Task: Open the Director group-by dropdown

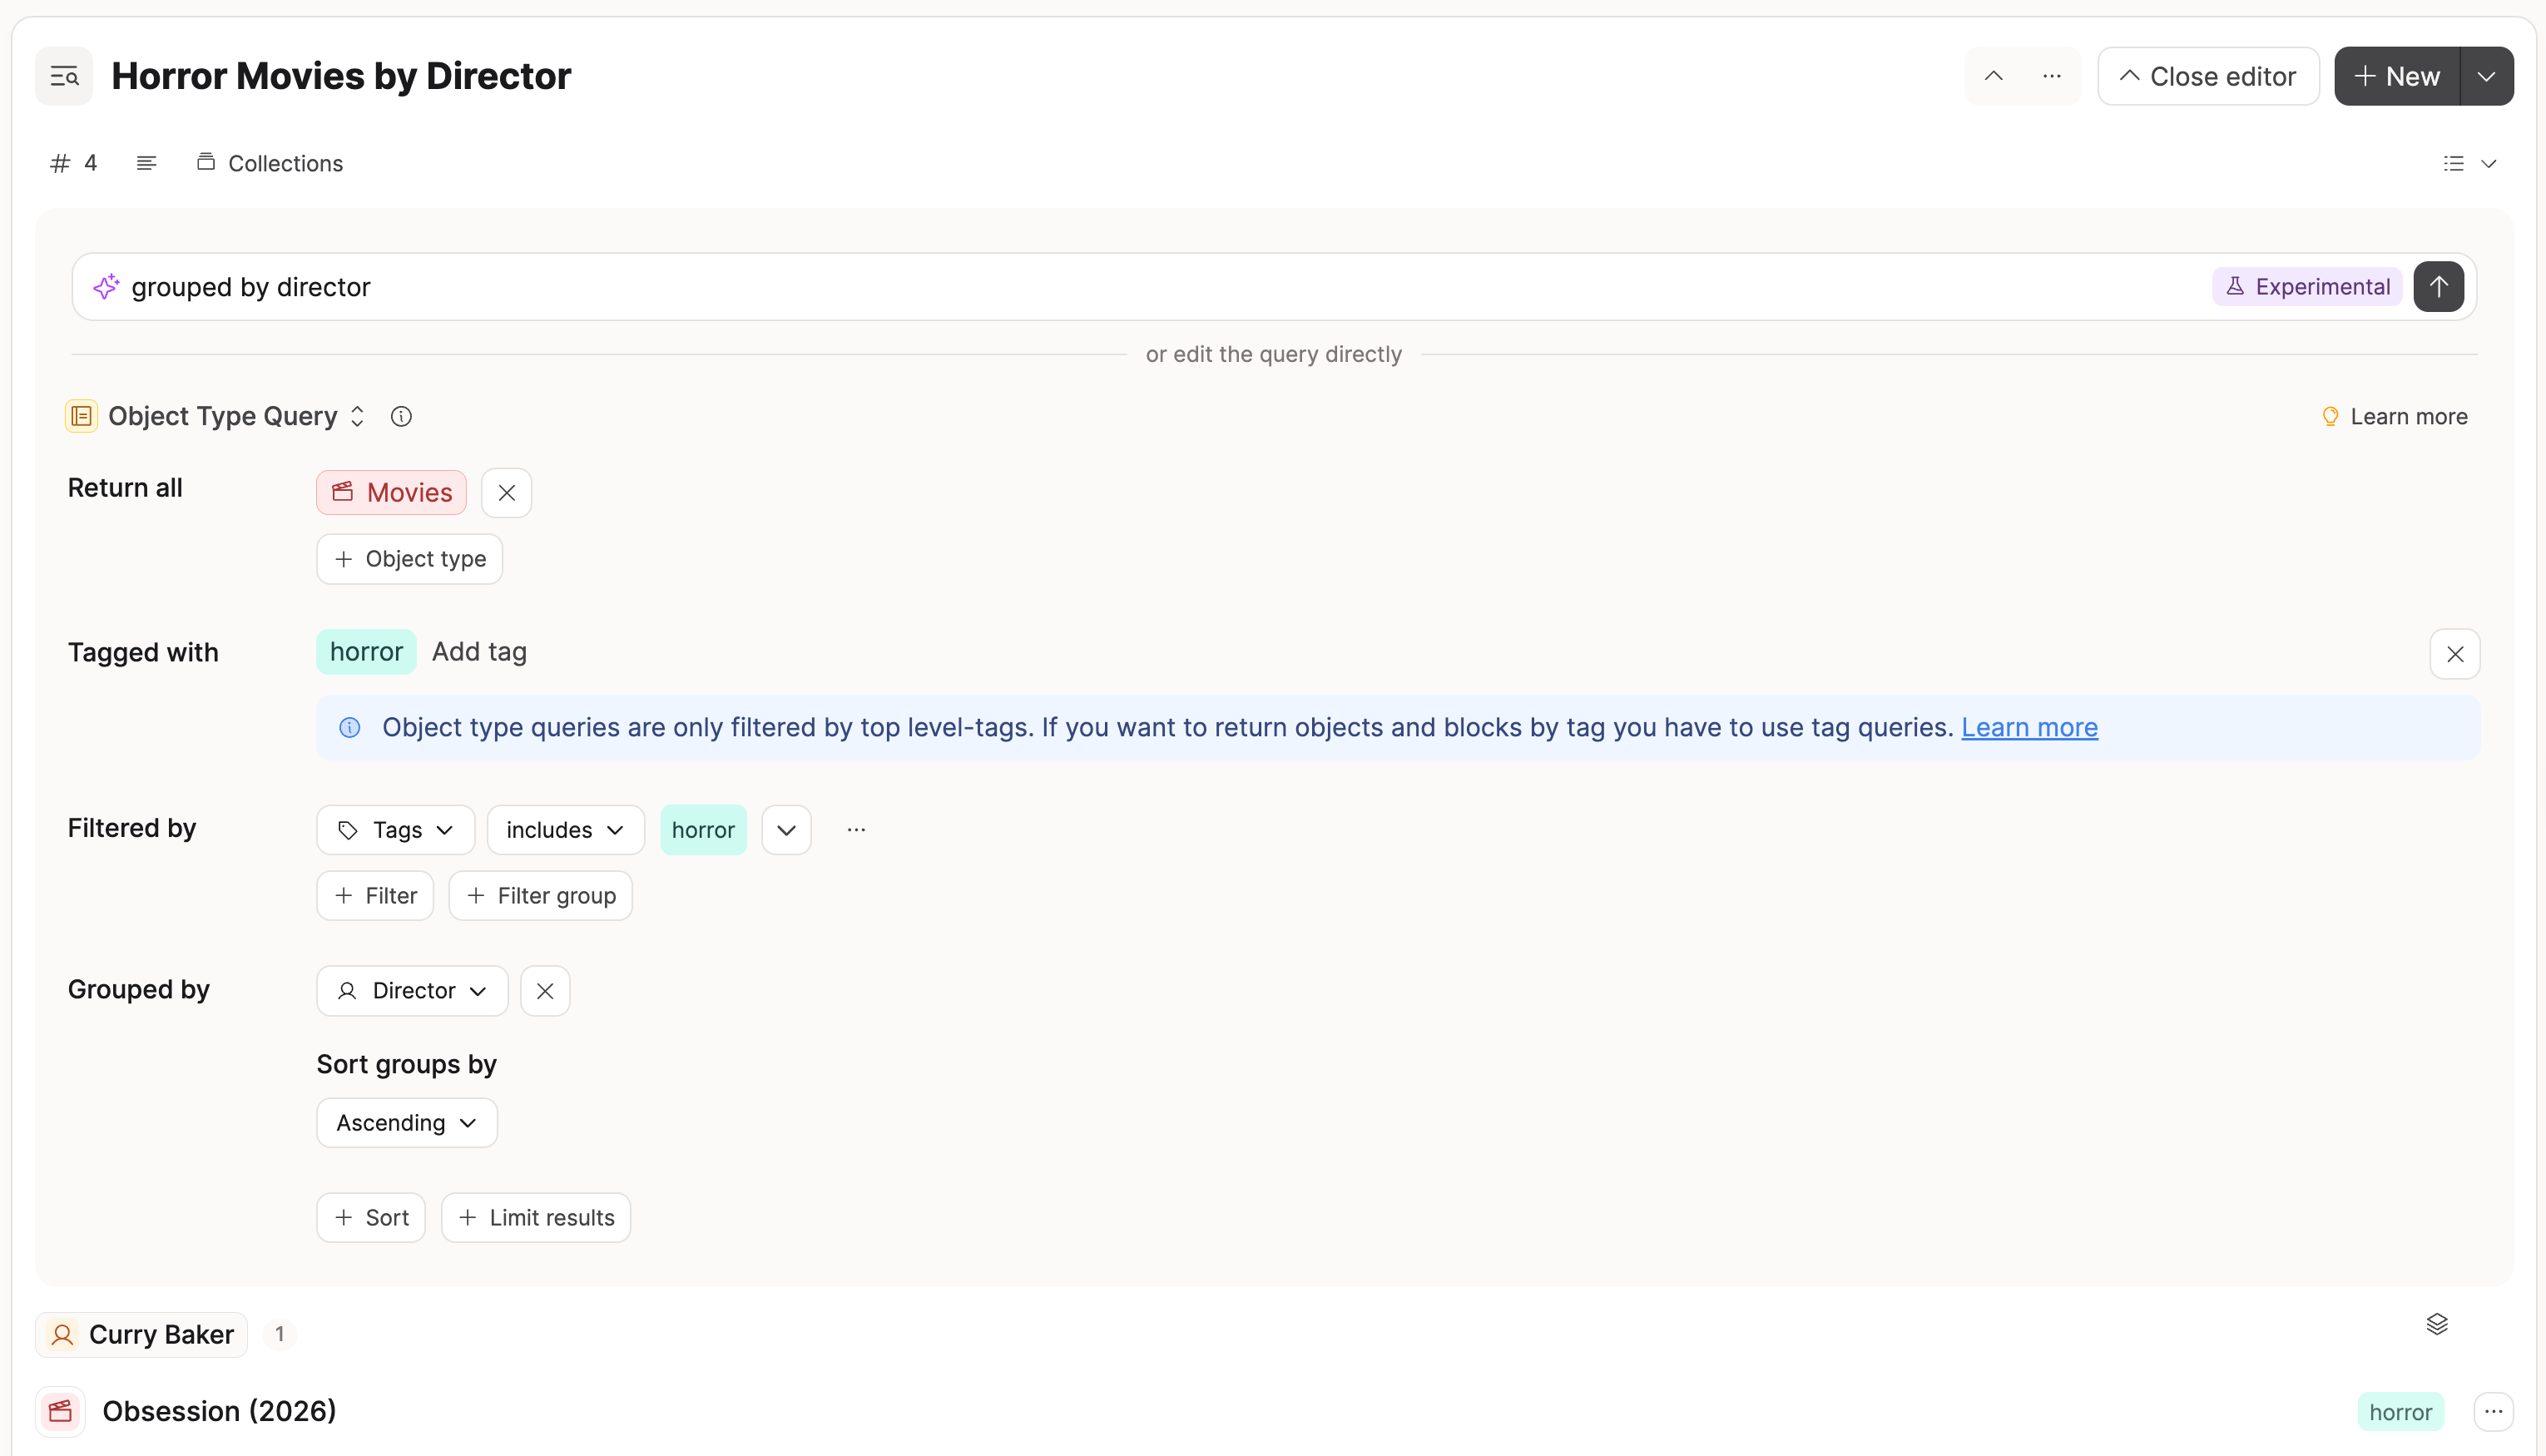Action: tap(412, 991)
